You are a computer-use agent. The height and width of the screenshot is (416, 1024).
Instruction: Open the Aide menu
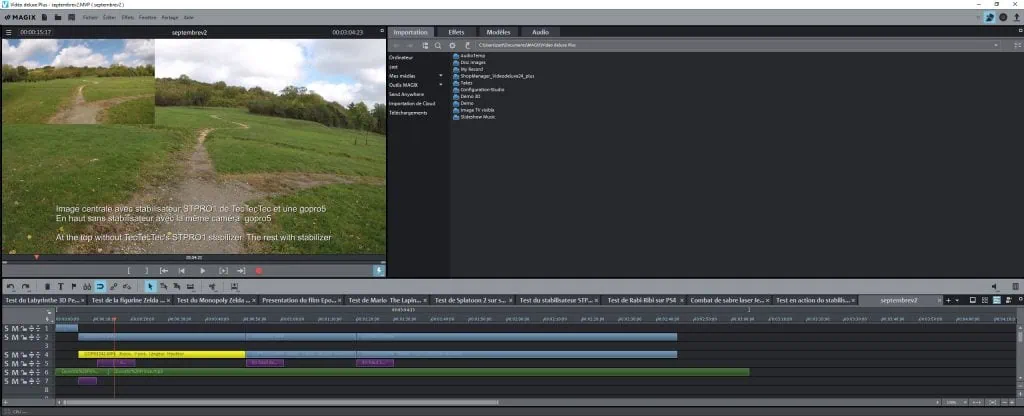(x=188, y=17)
